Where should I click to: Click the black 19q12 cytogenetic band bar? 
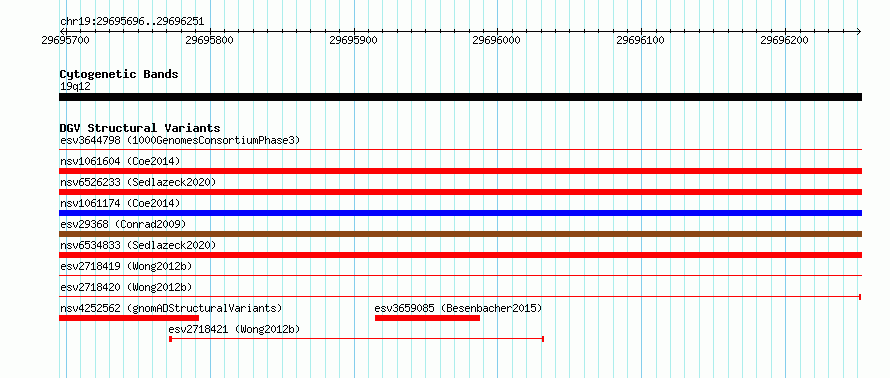[460, 97]
